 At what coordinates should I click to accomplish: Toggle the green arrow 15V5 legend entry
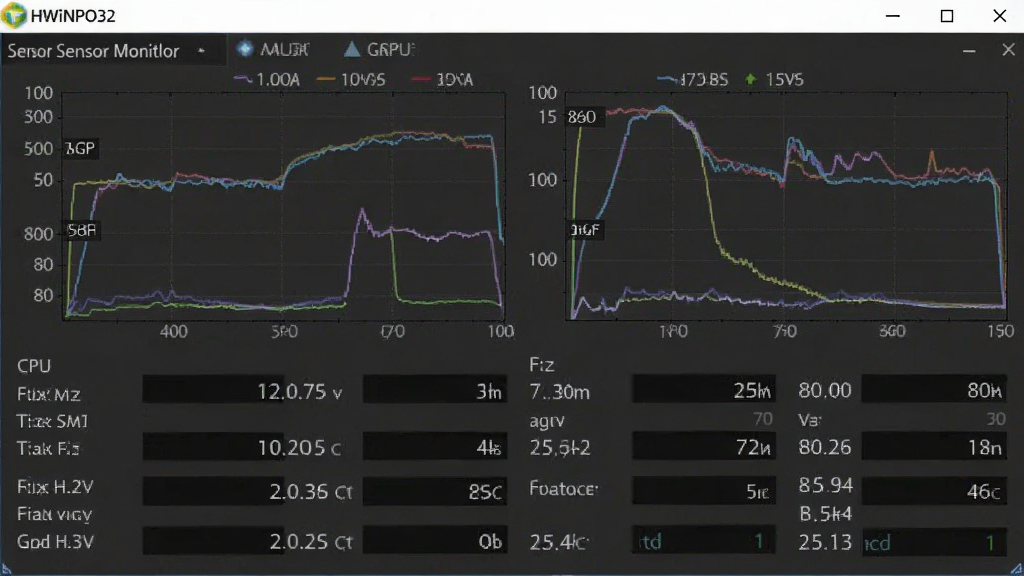pos(775,80)
